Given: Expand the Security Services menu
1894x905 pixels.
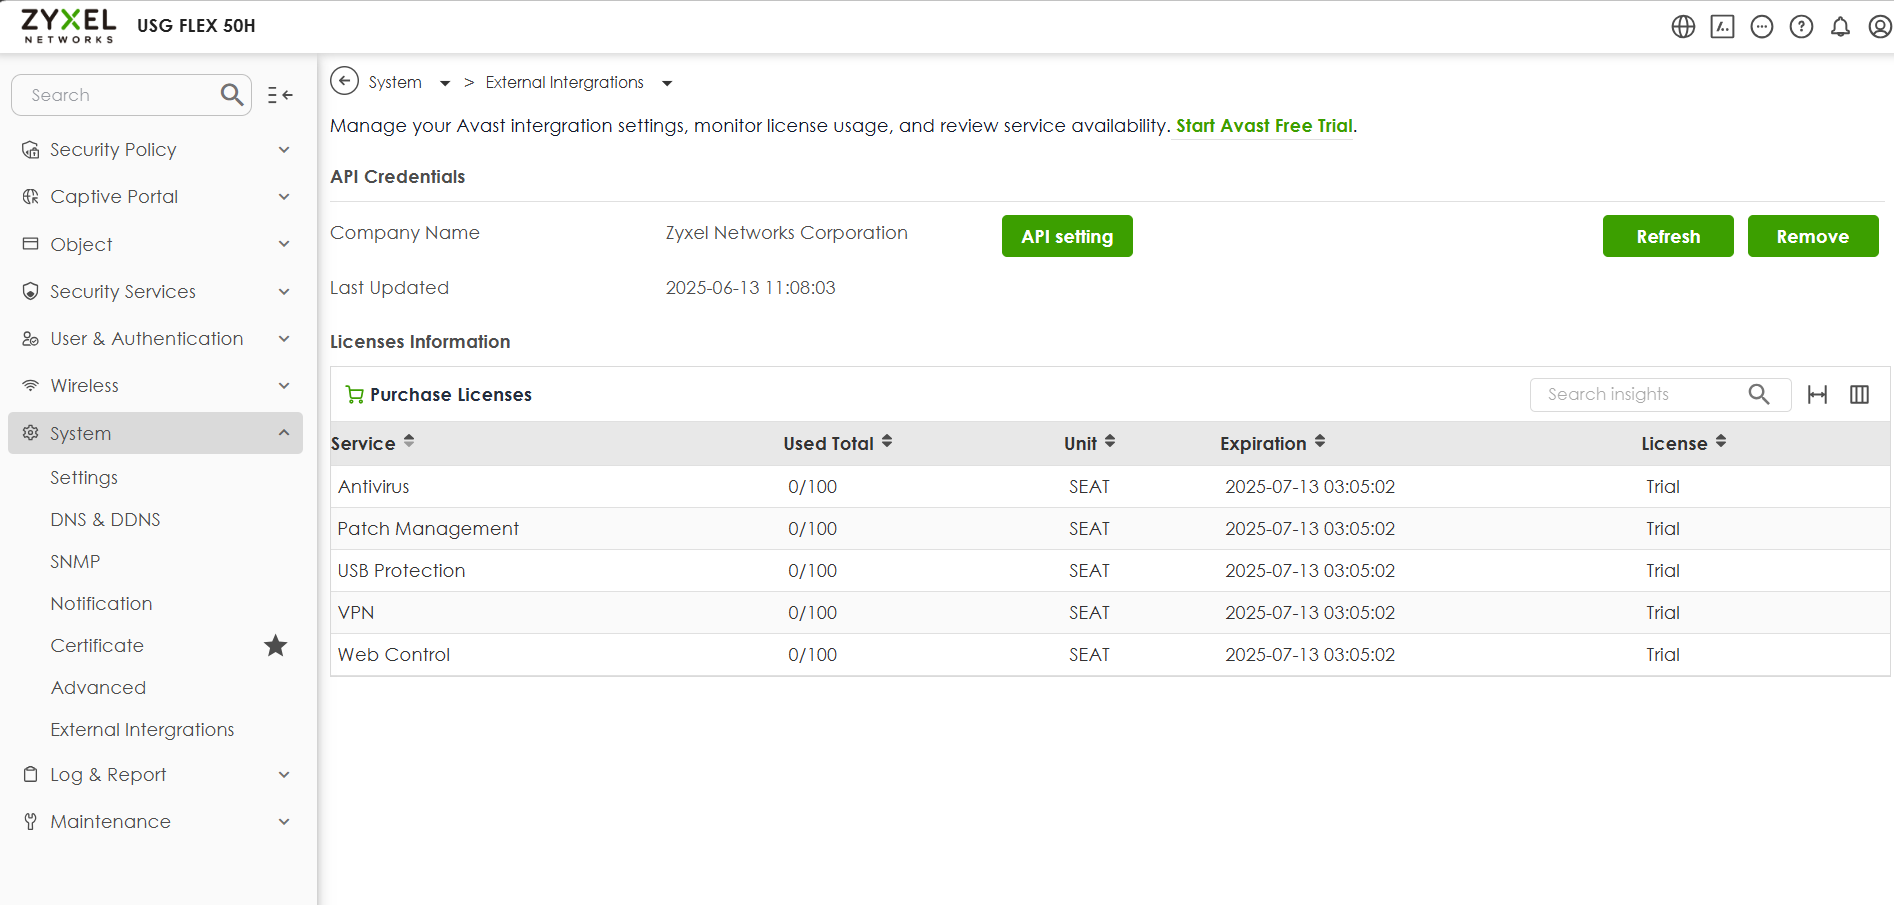Looking at the screenshot, I should tap(155, 292).
